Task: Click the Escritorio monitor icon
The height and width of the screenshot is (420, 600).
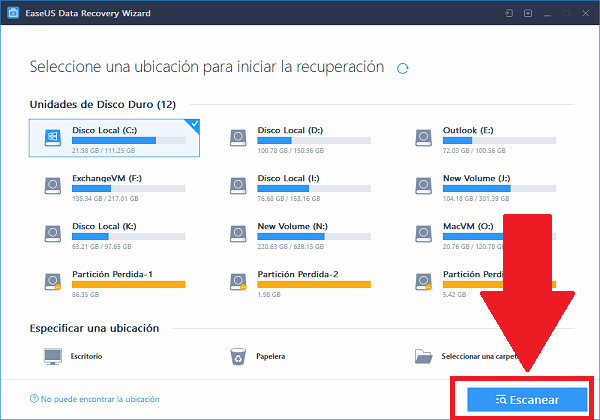Action: click(x=53, y=357)
